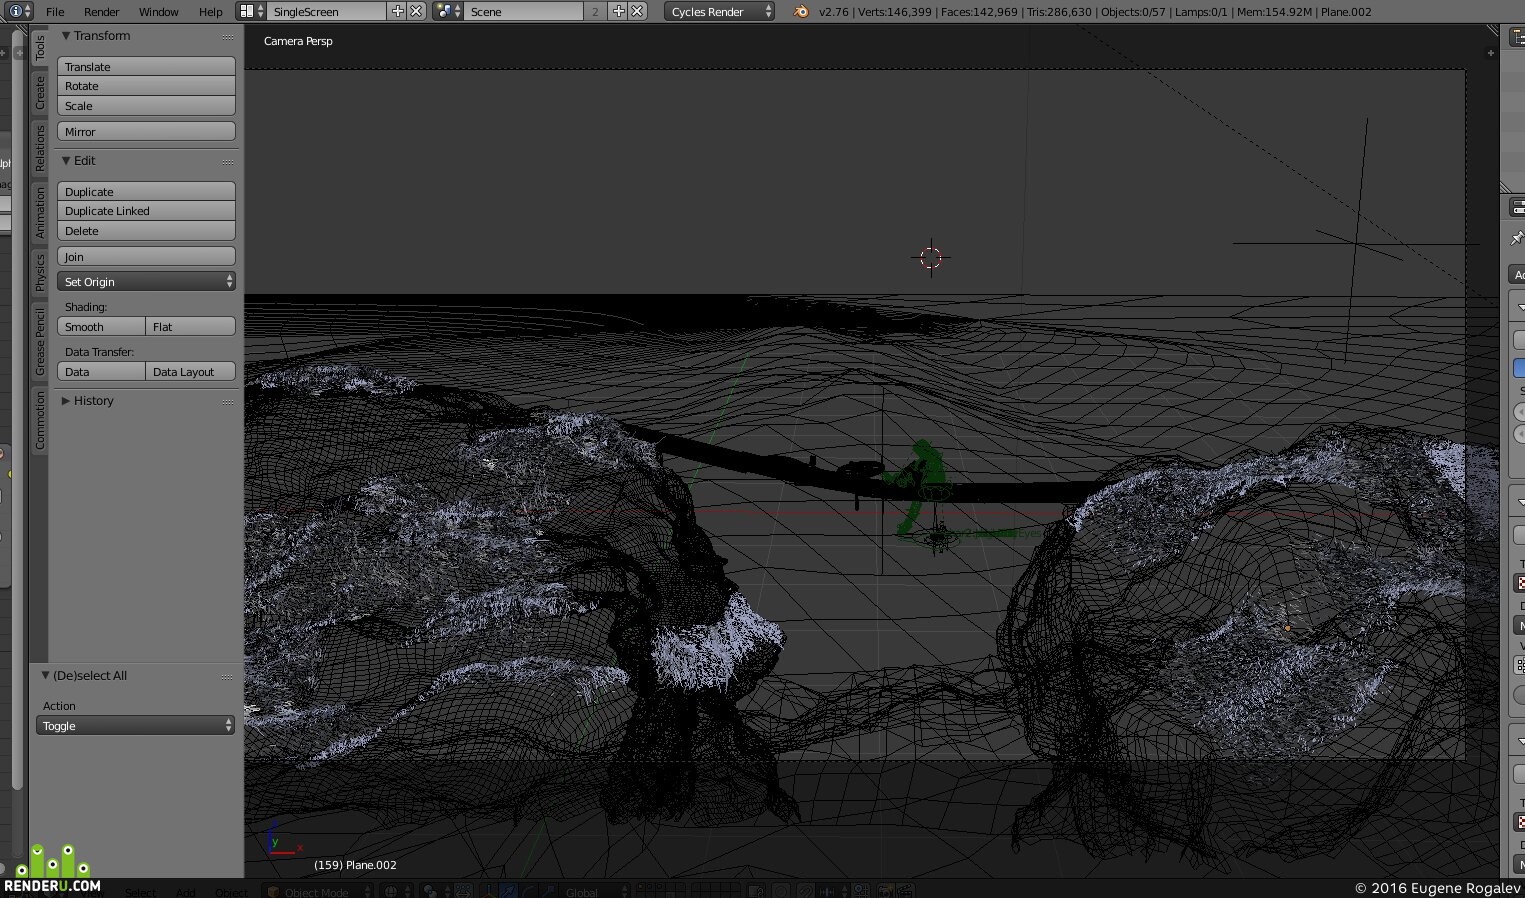The image size is (1525, 898).
Task: Add a new scene with plus icon
Action: (x=618, y=11)
